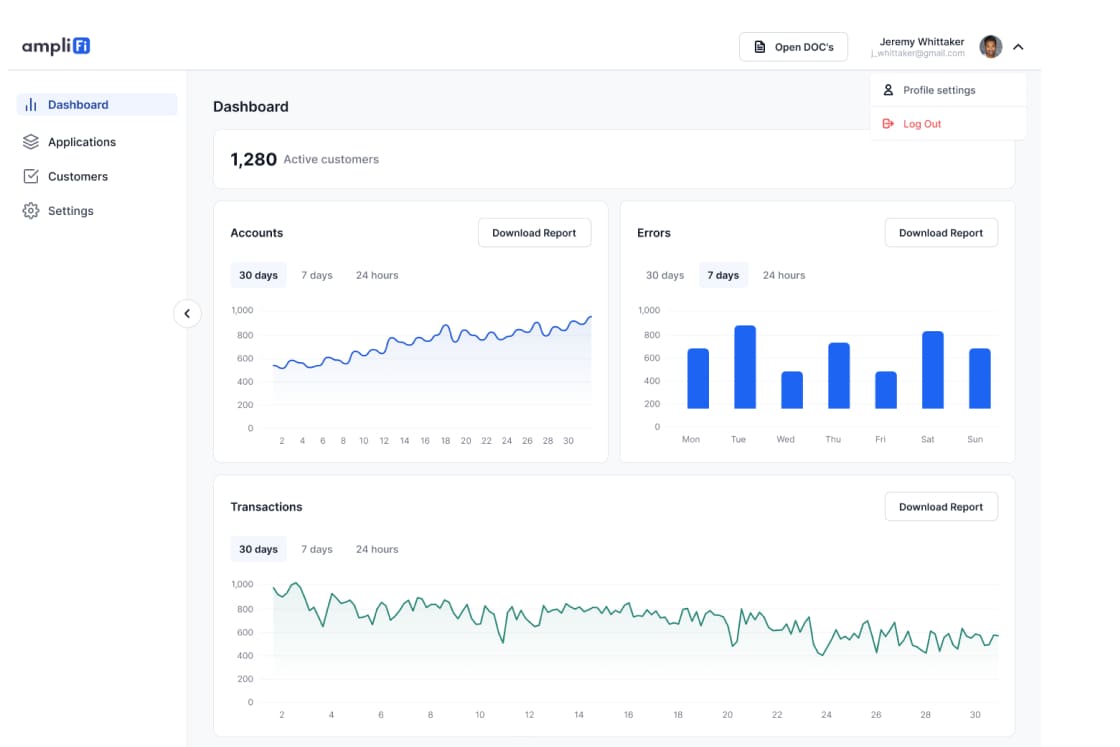Viewport: 1120px width, 747px height.
Task: Click the document icon in Open DOC's
Action: (x=759, y=46)
